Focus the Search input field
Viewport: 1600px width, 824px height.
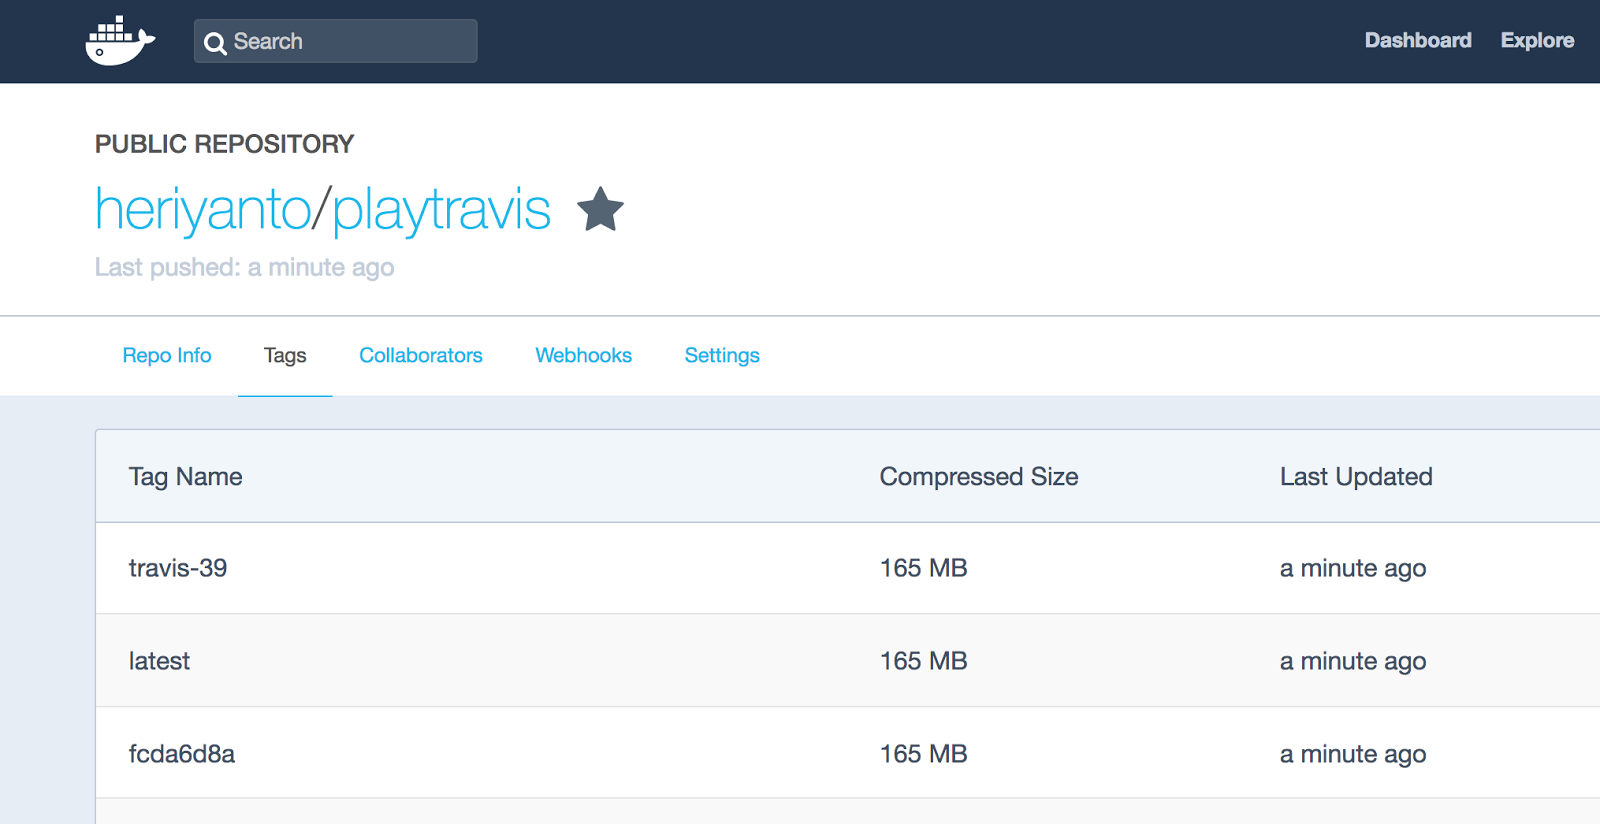point(335,41)
